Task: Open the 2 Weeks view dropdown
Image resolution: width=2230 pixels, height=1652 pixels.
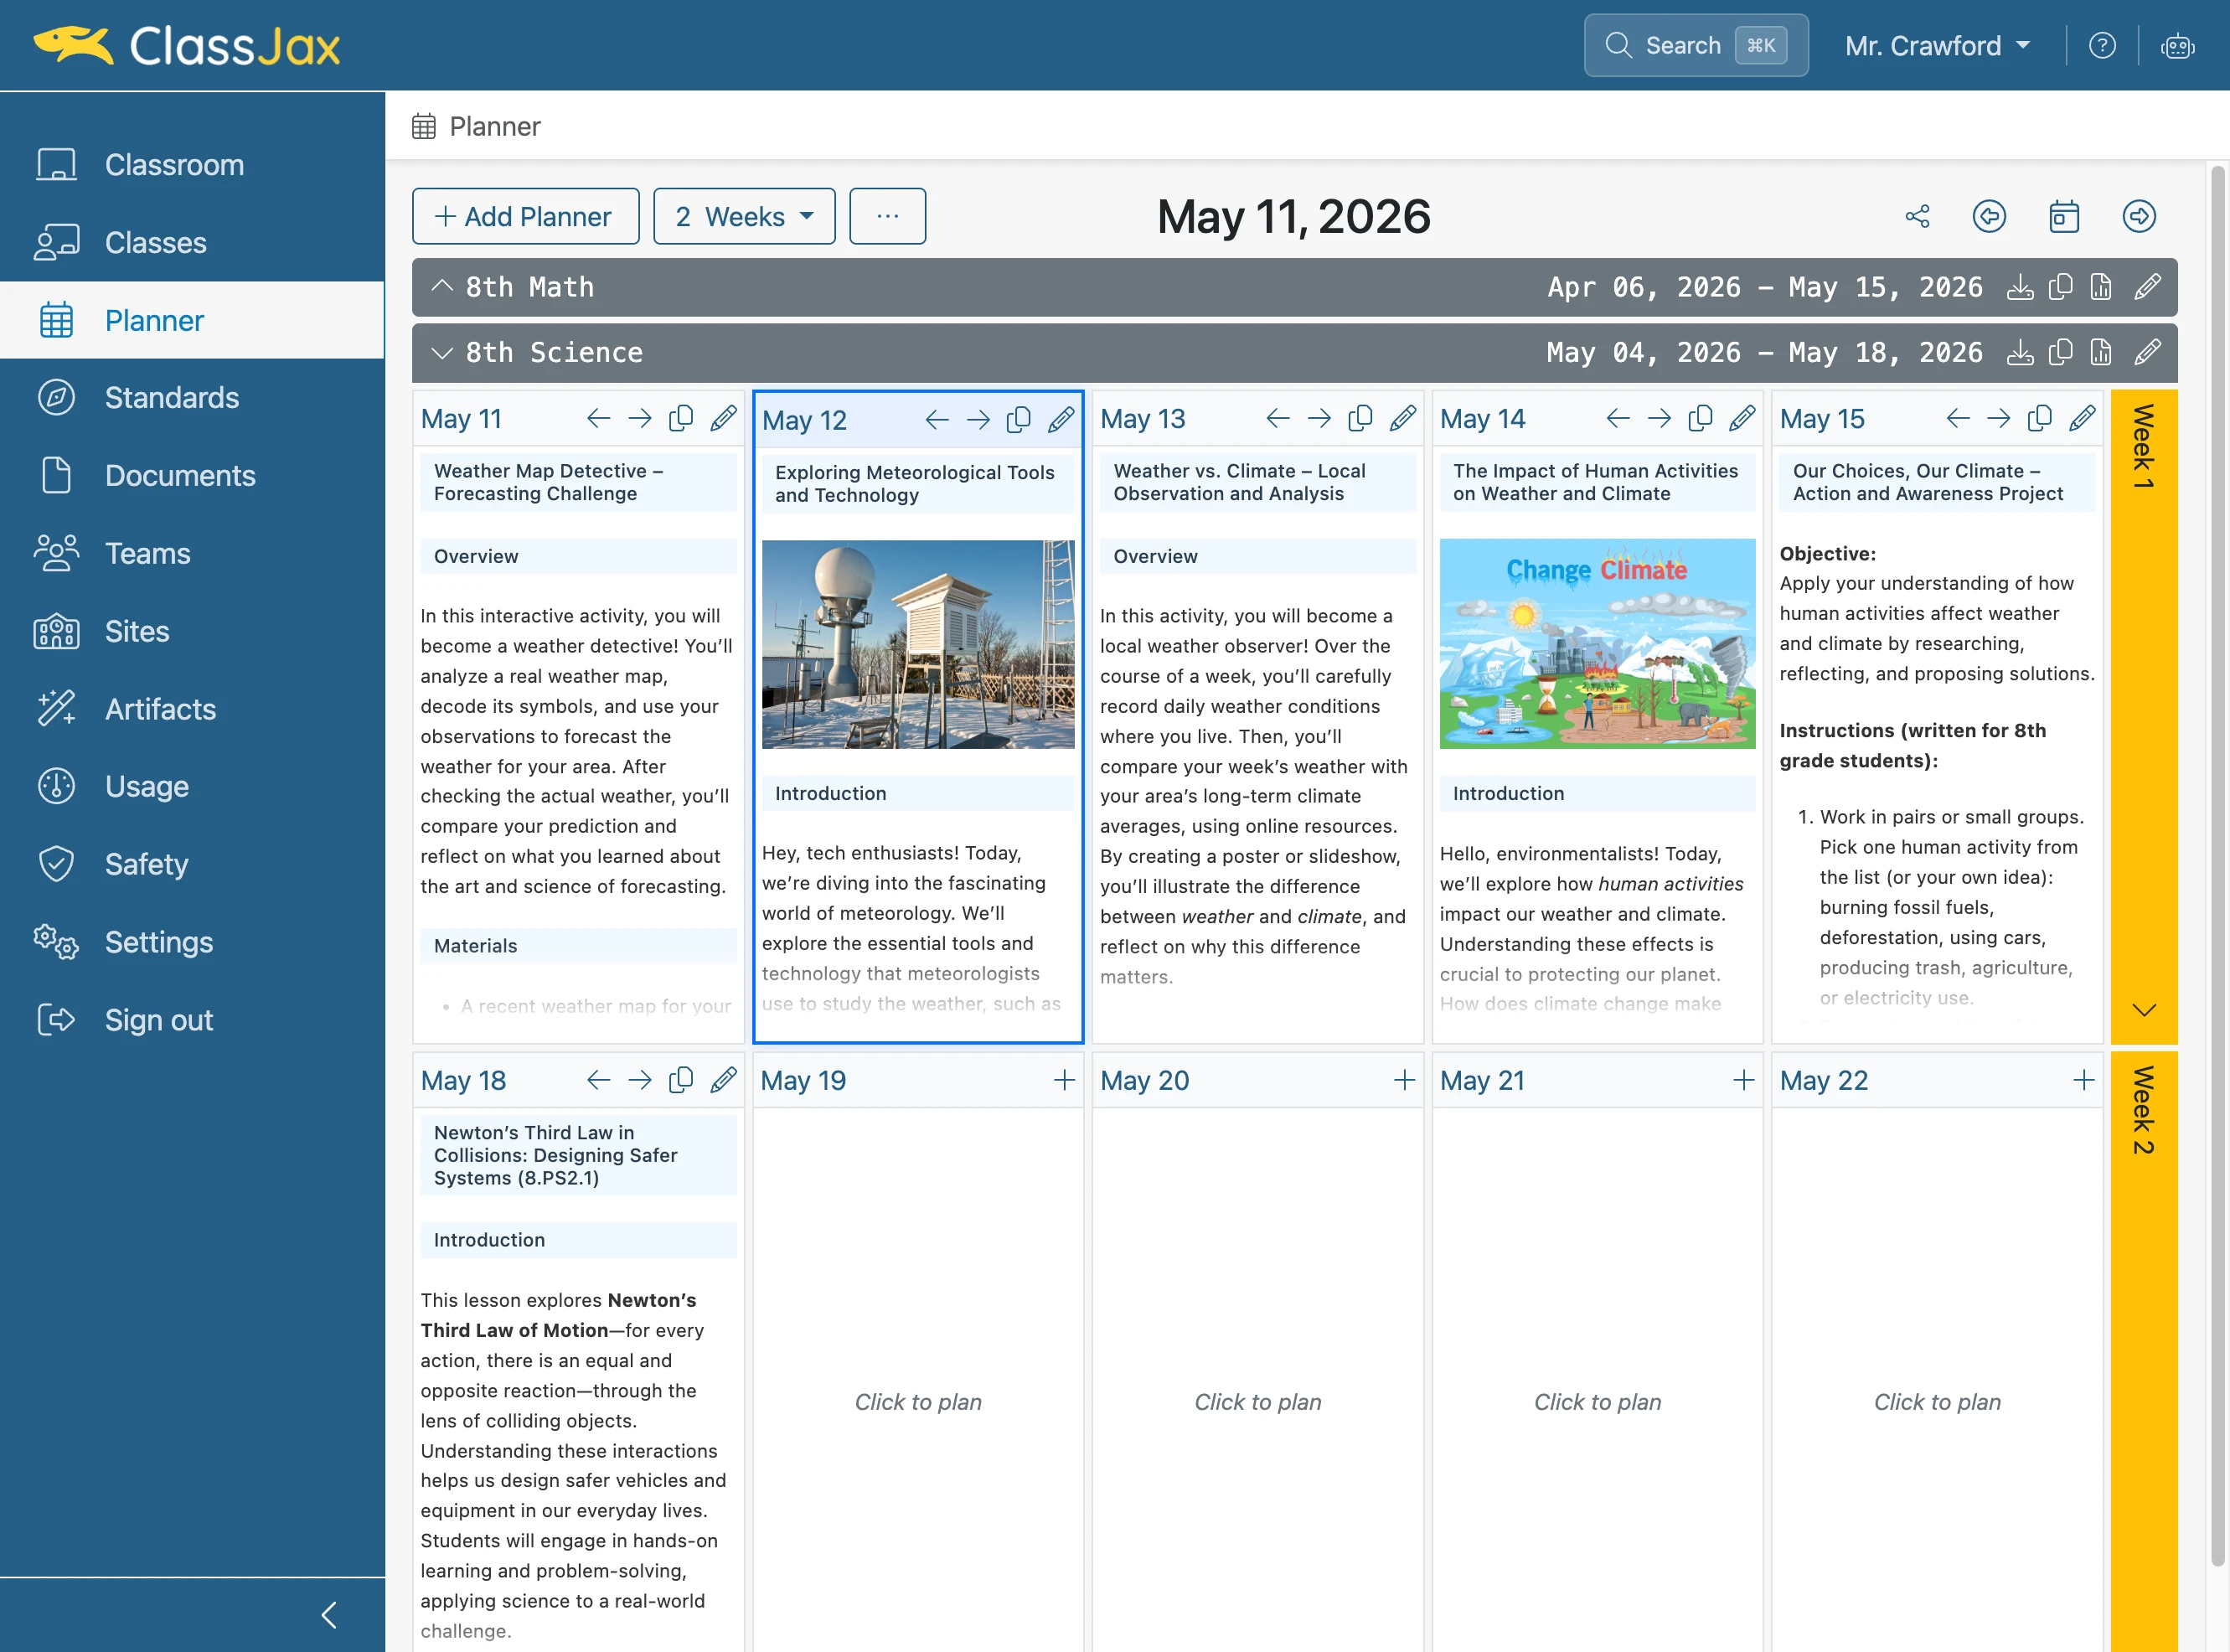Action: click(744, 216)
